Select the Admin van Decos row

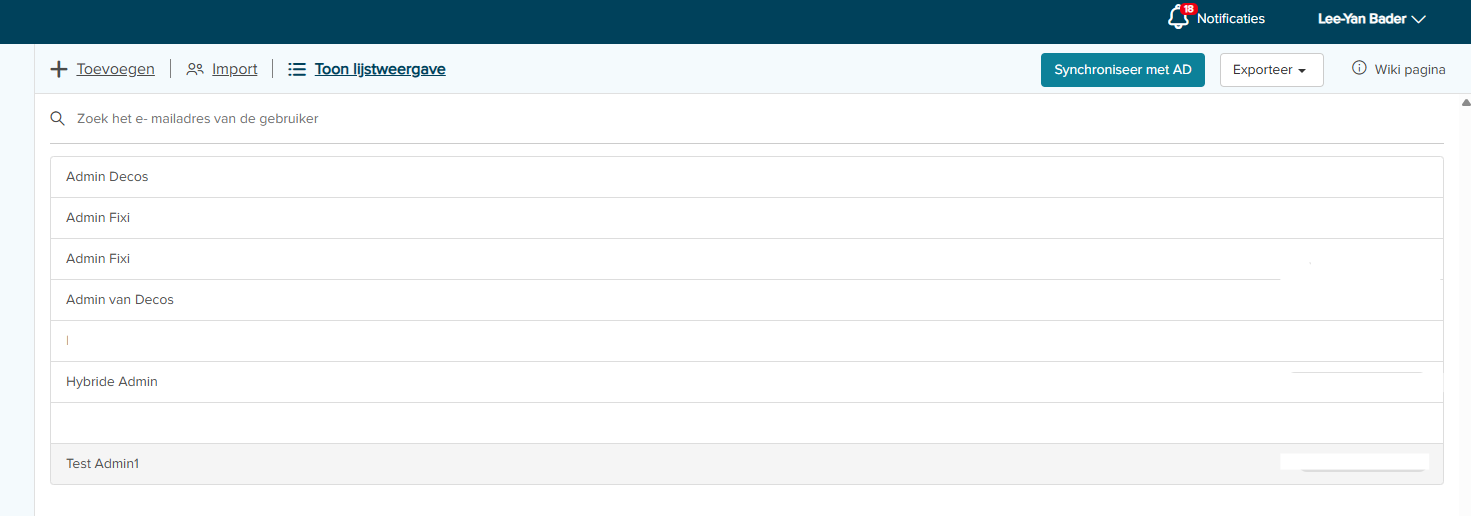(120, 300)
